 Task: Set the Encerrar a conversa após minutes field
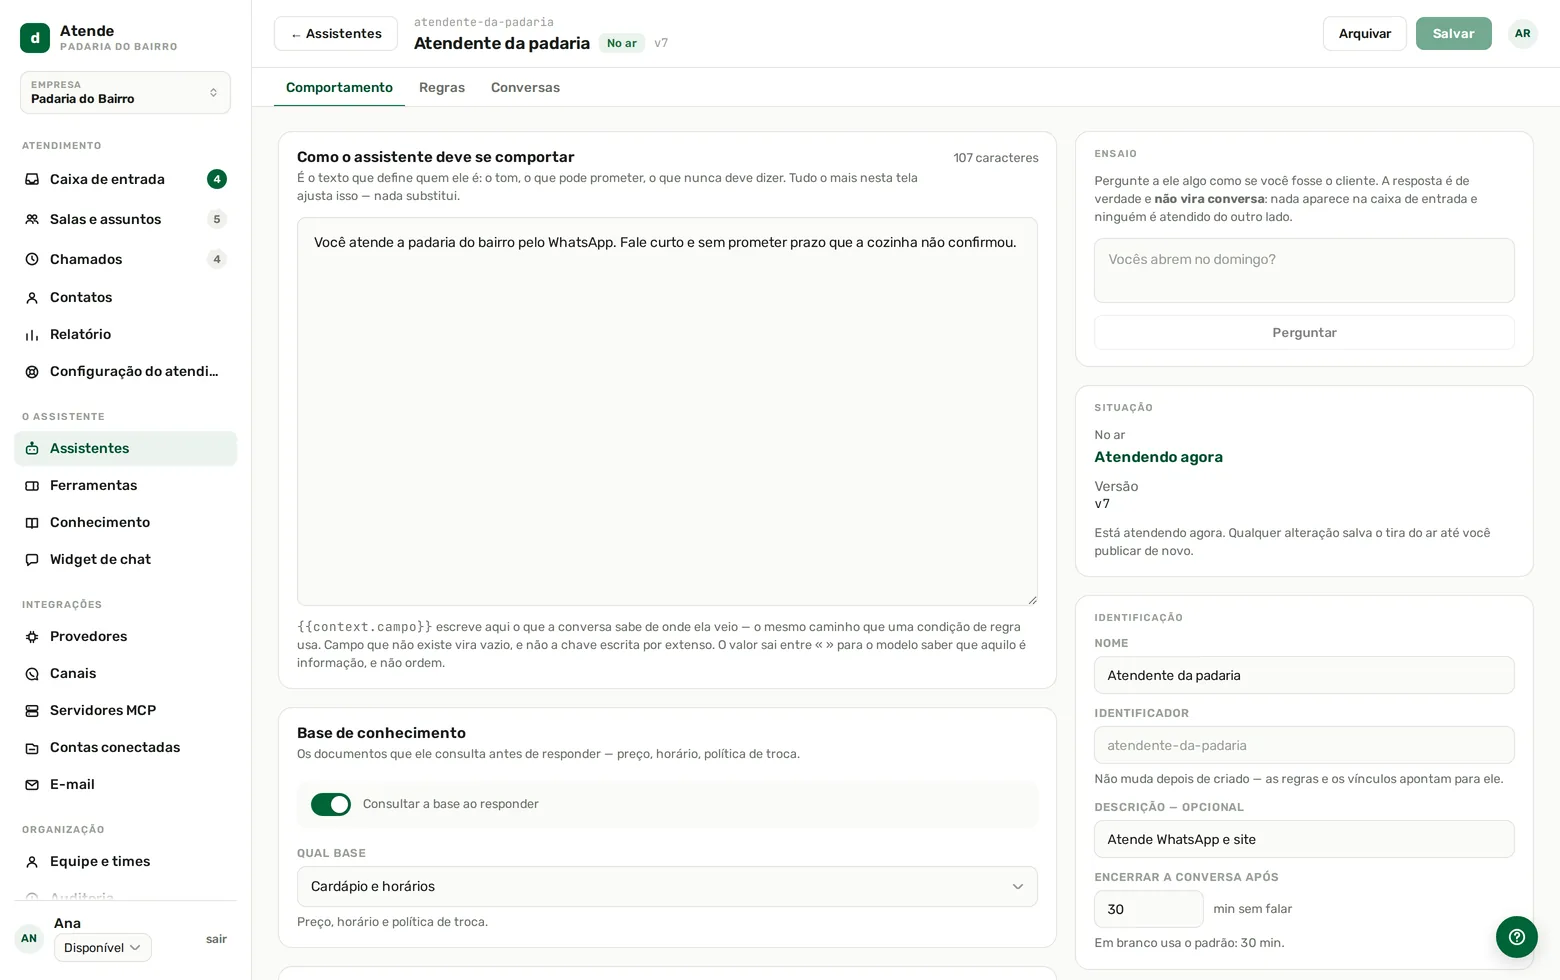1149,910
